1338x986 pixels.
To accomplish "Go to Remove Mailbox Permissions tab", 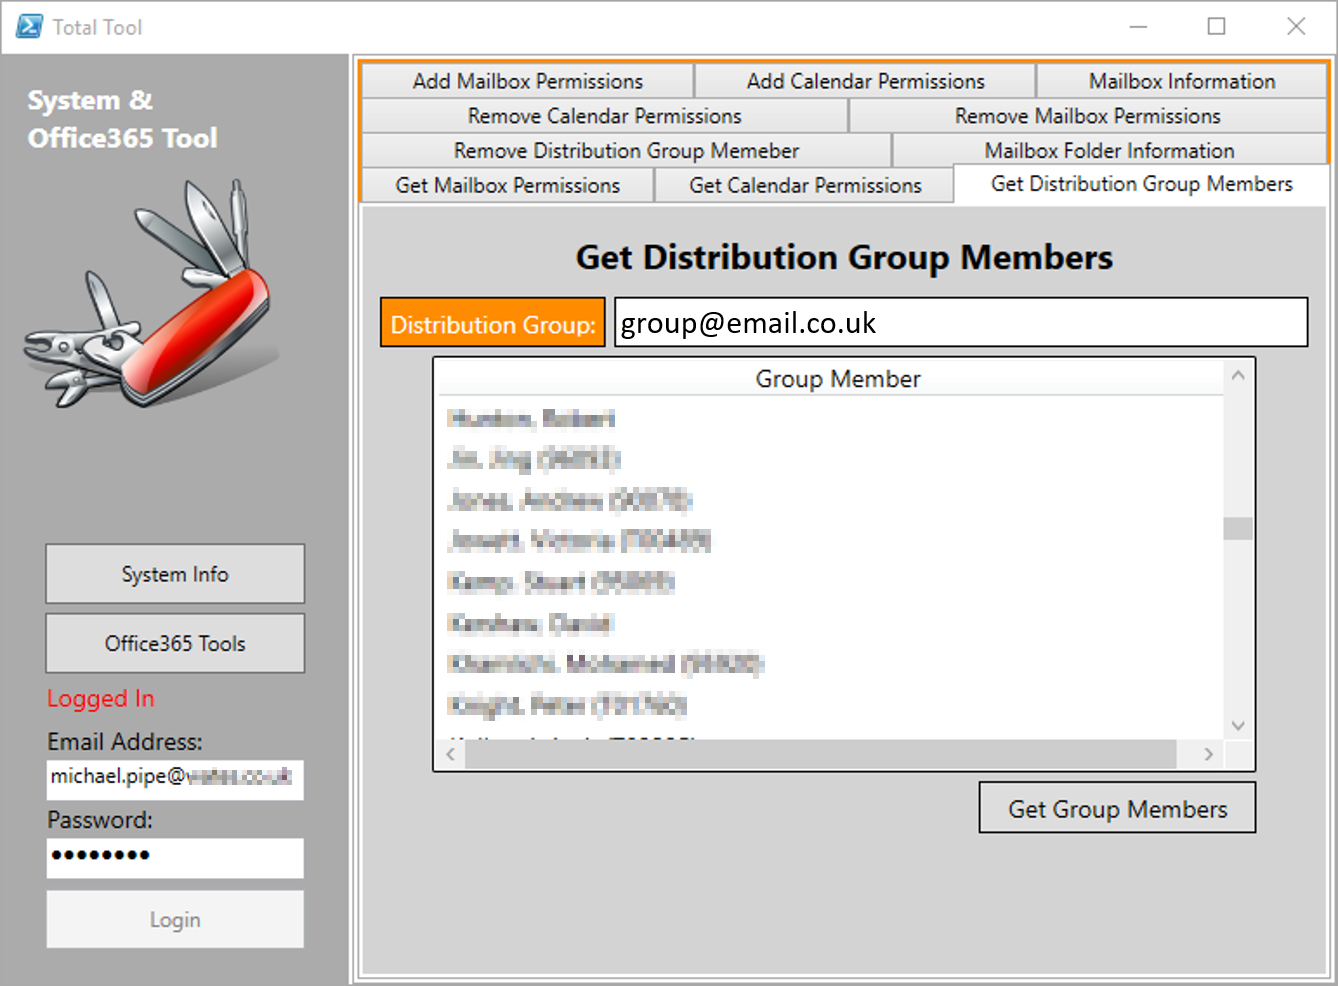I will coord(1087,117).
